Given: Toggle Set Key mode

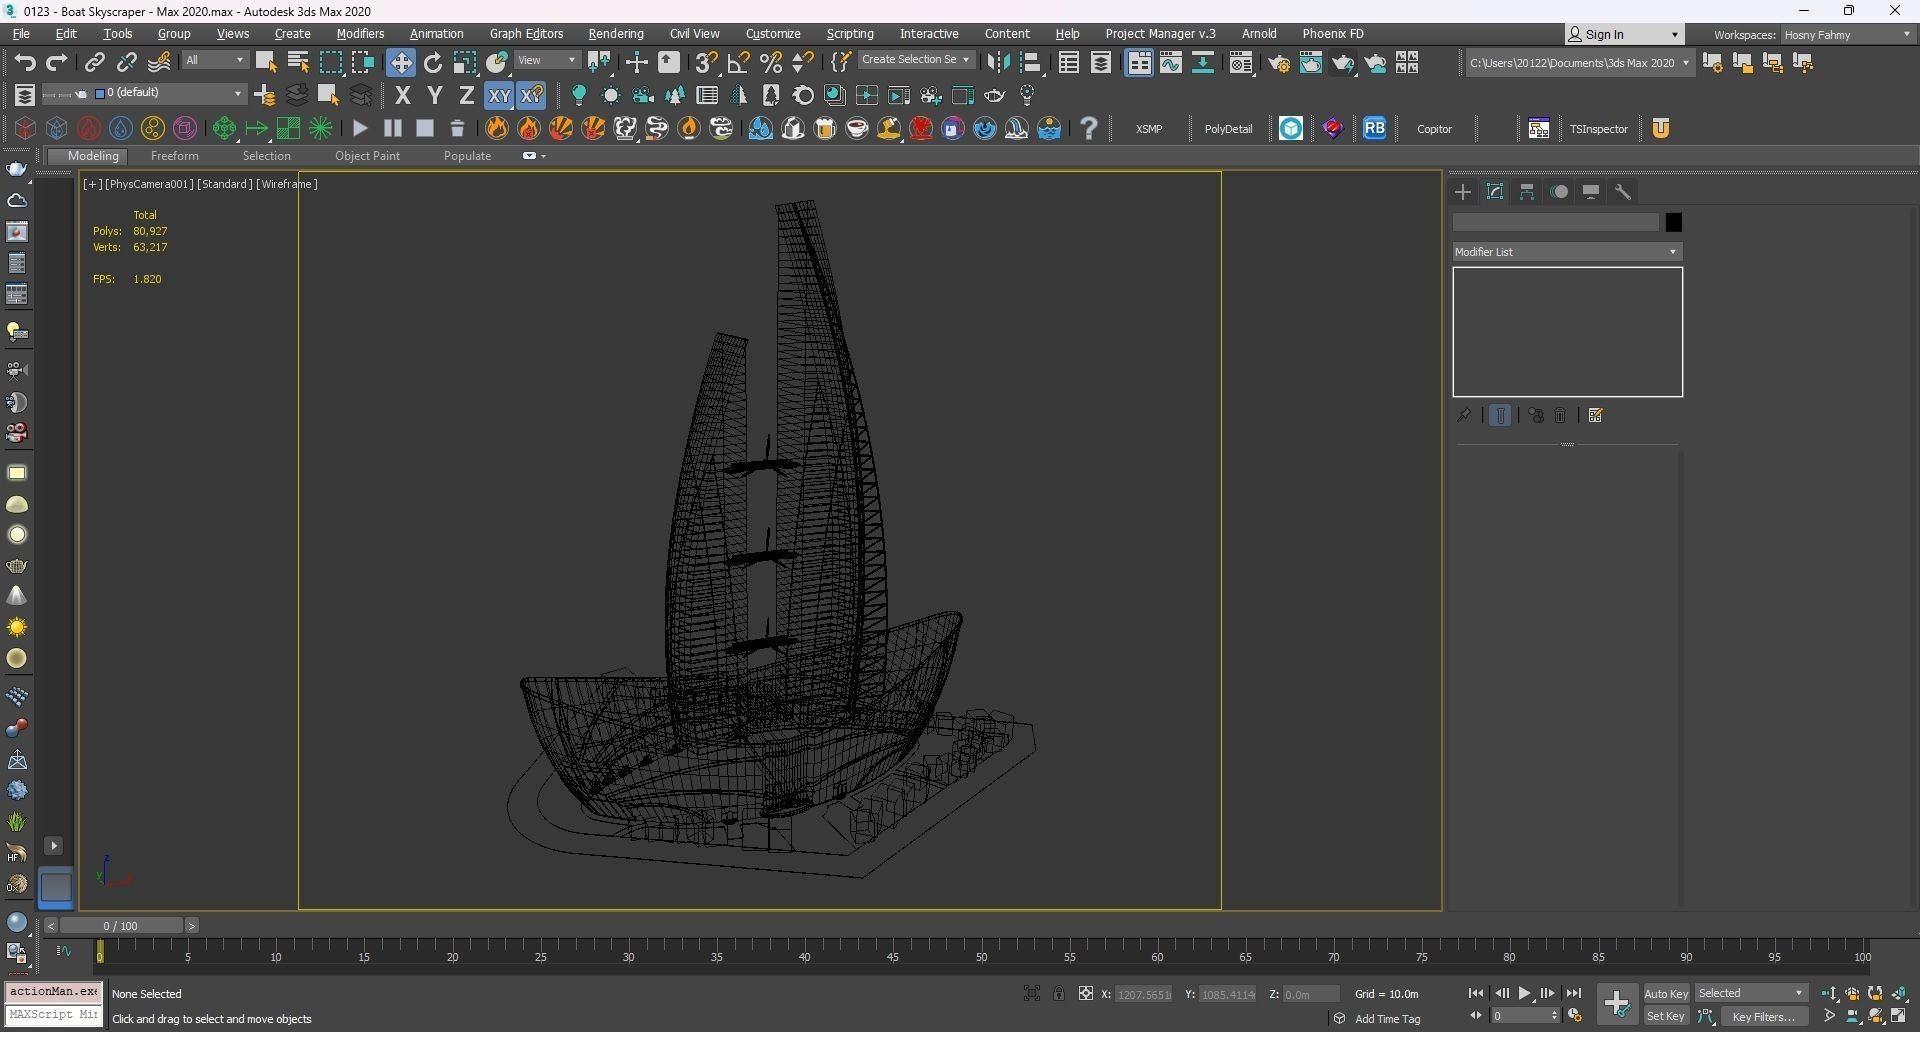Looking at the screenshot, I should pyautogui.click(x=1666, y=1017).
